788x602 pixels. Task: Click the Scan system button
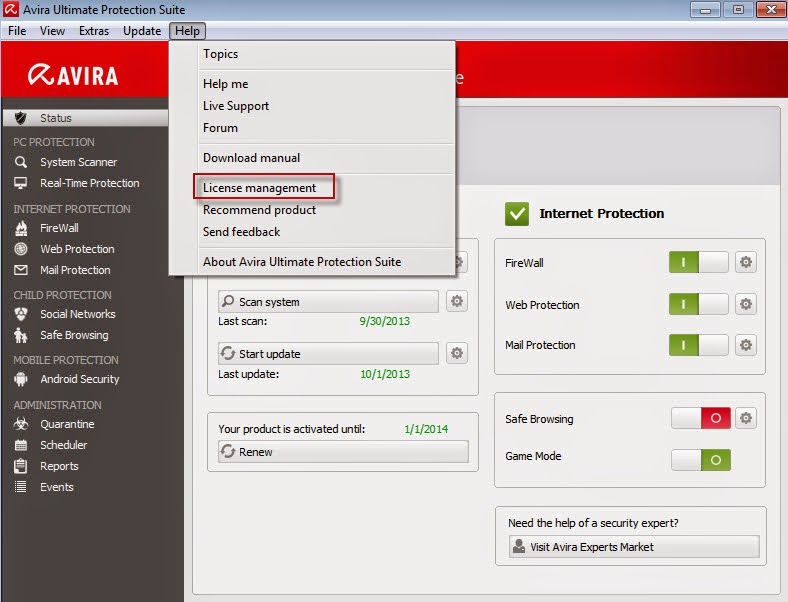point(328,302)
